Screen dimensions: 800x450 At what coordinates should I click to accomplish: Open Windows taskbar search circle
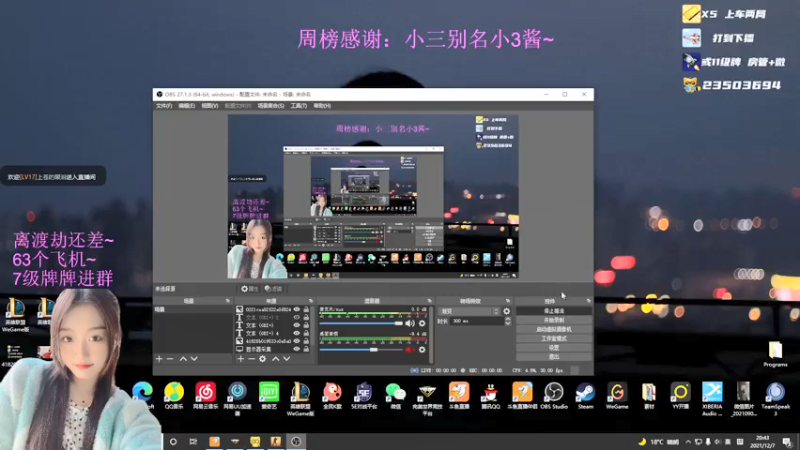pyautogui.click(x=173, y=442)
